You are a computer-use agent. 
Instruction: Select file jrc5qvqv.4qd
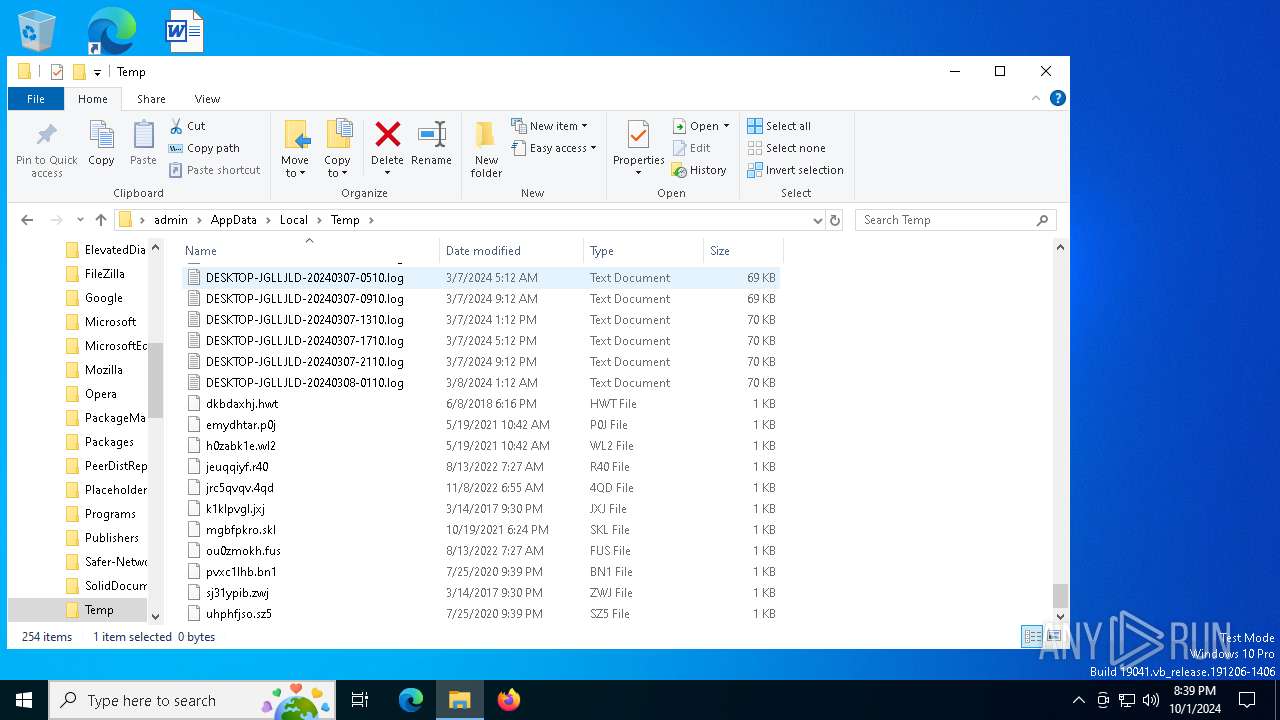[481, 488]
